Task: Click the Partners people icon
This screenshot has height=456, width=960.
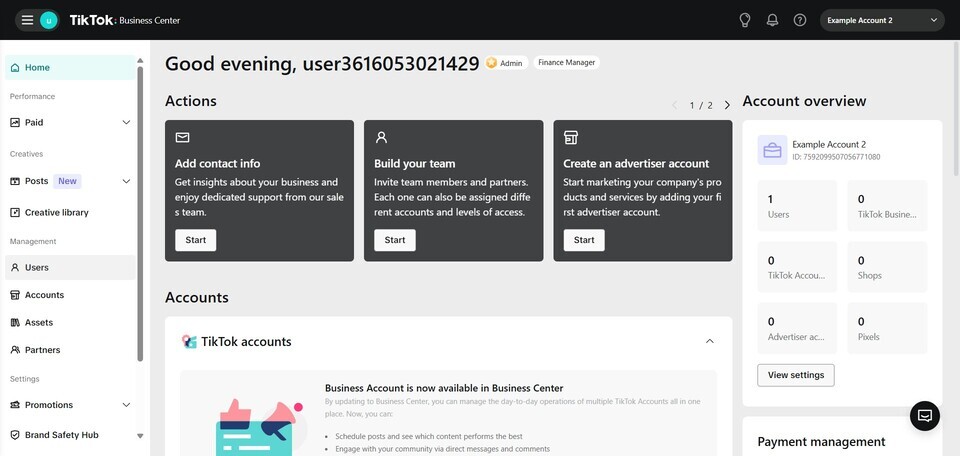Action: 15,350
